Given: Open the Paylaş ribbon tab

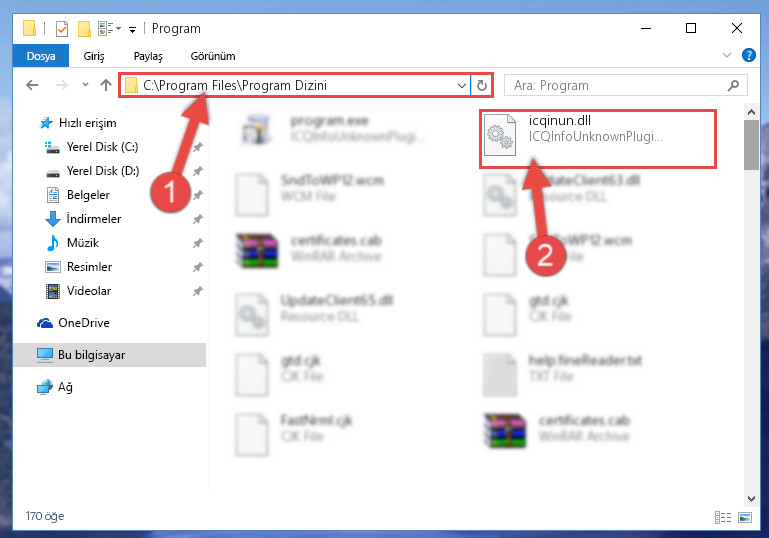Looking at the screenshot, I should pos(148,56).
